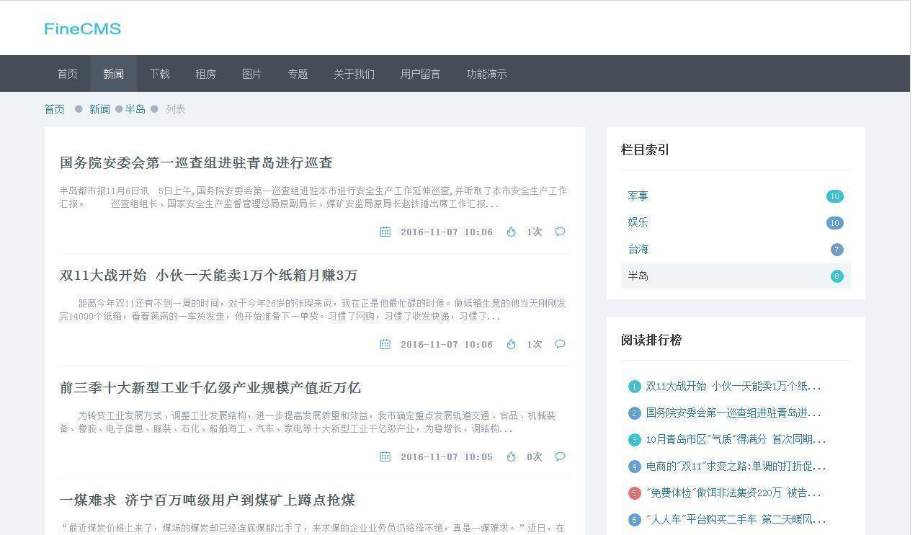This screenshot has height=535, width=912.
Task: Click the count badge beside 娱乐
Action: pos(835,223)
